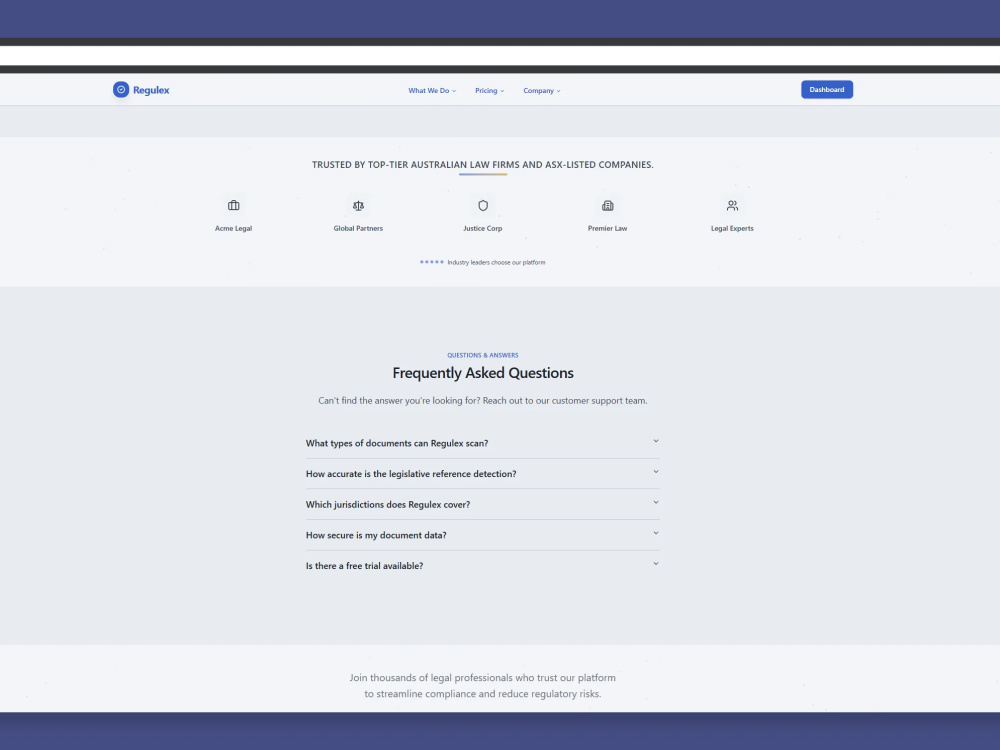Click the chevron beside the legislative accuracy question
This screenshot has height=750, width=1000.
point(656,472)
